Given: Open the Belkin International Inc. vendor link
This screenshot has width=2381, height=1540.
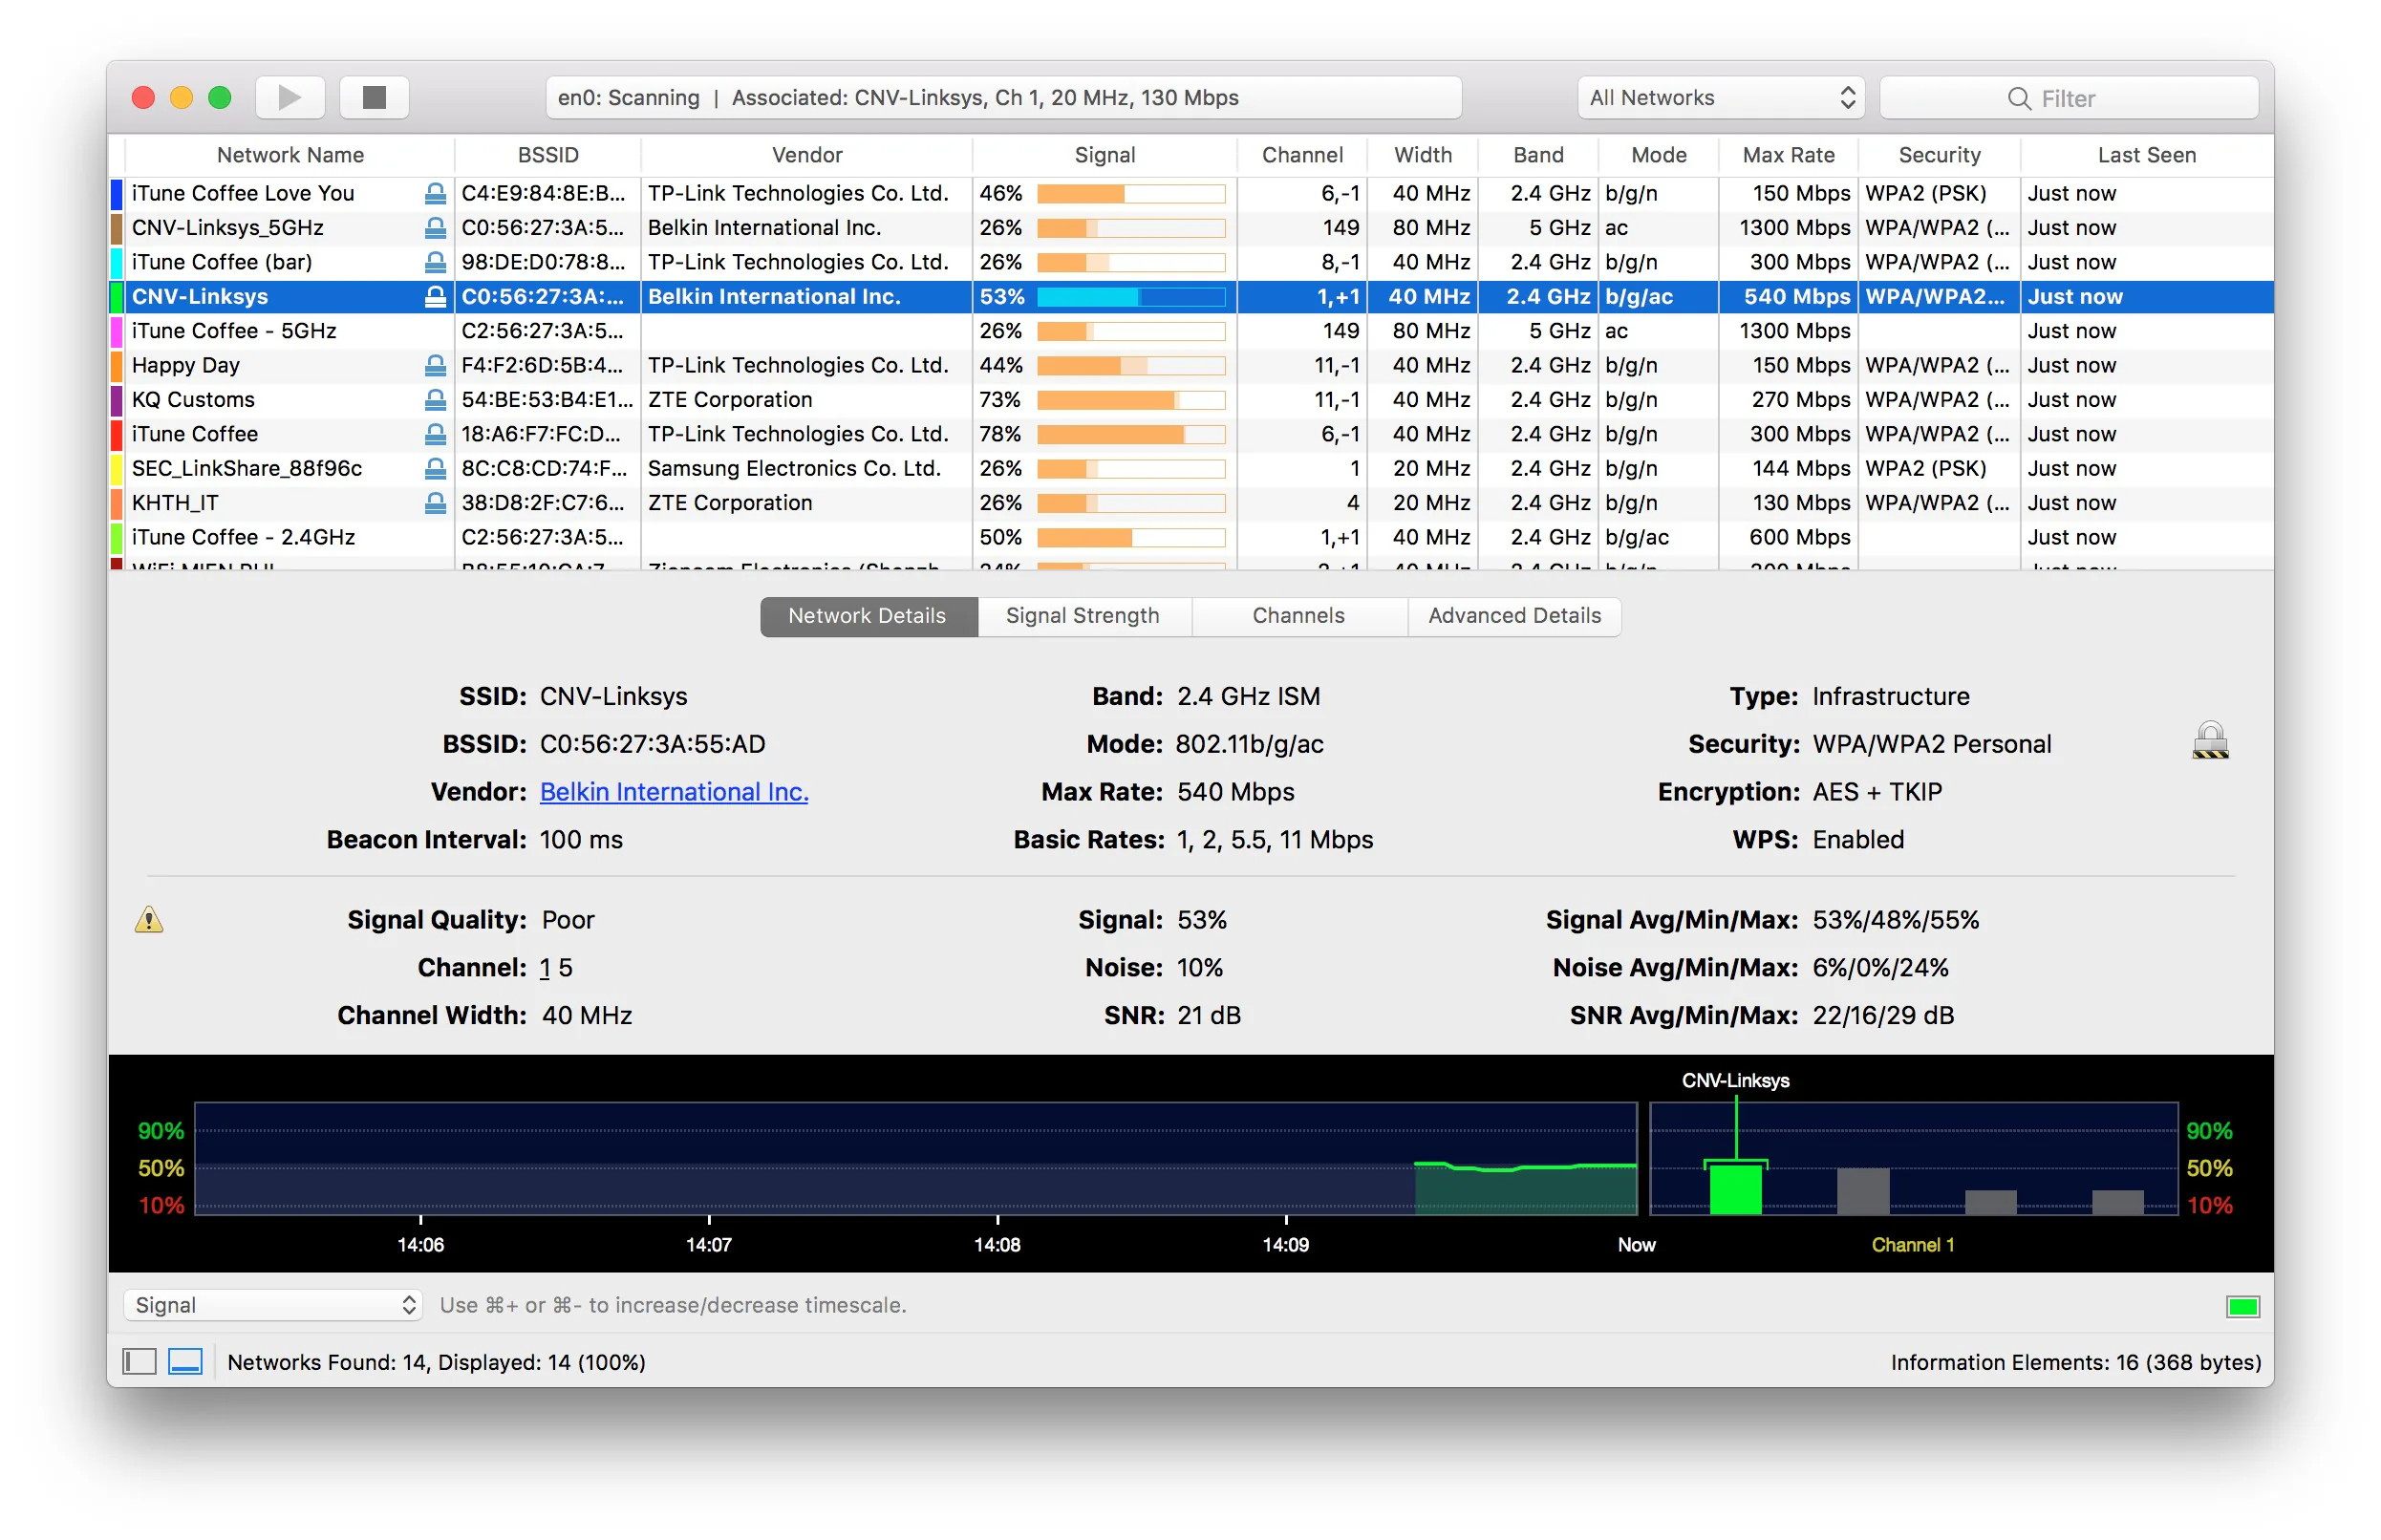Looking at the screenshot, I should [x=674, y=791].
